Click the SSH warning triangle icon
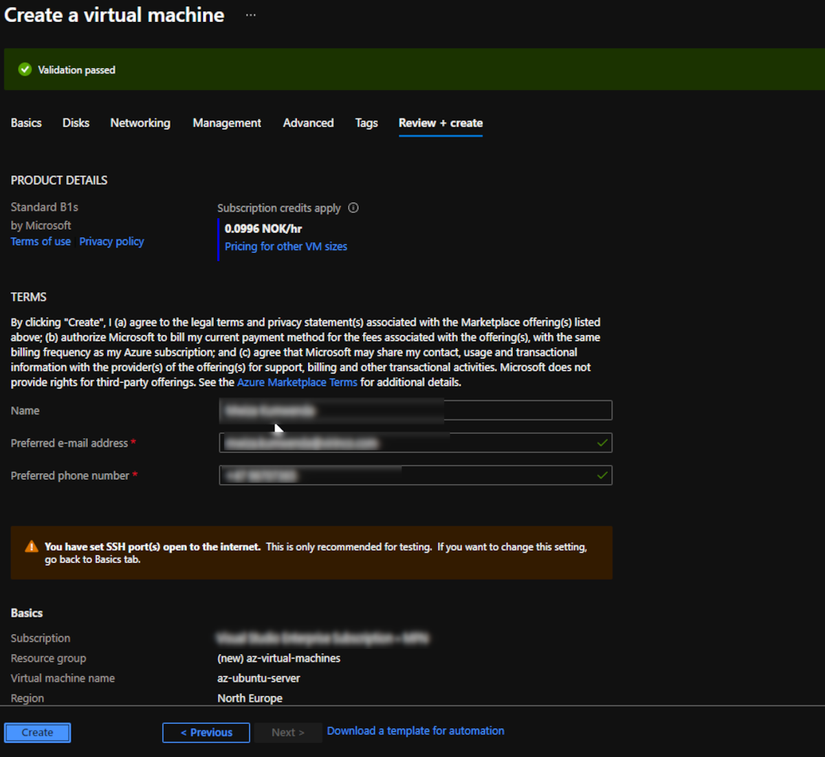Image resolution: width=825 pixels, height=757 pixels. click(x=32, y=547)
